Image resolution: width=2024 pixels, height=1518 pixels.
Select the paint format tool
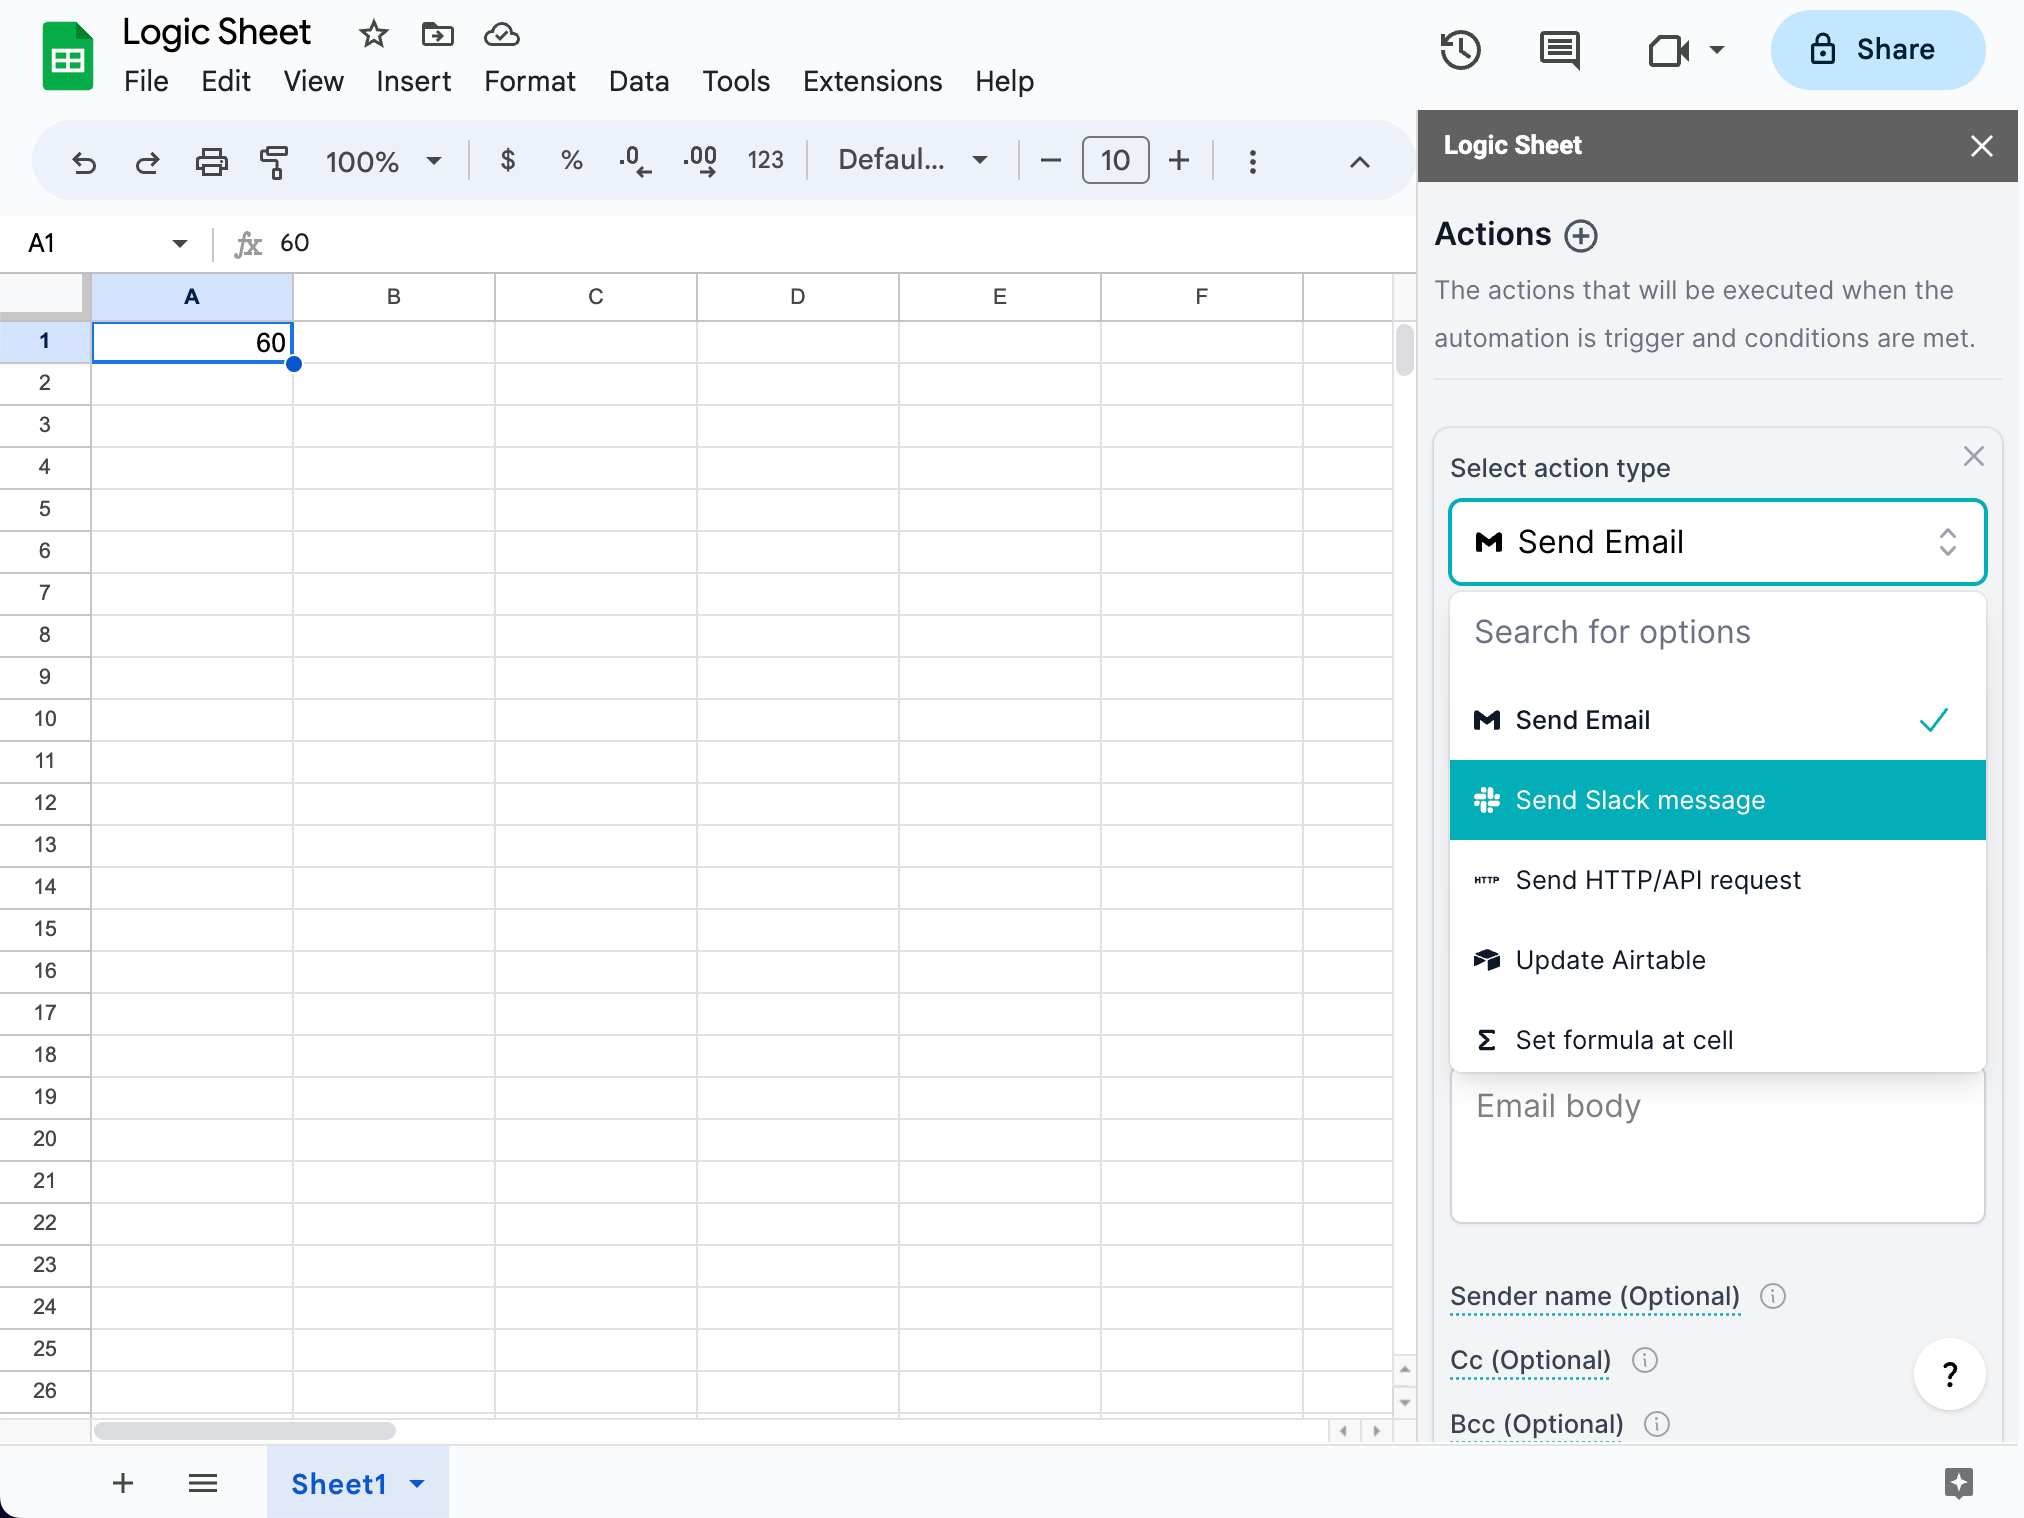point(274,162)
